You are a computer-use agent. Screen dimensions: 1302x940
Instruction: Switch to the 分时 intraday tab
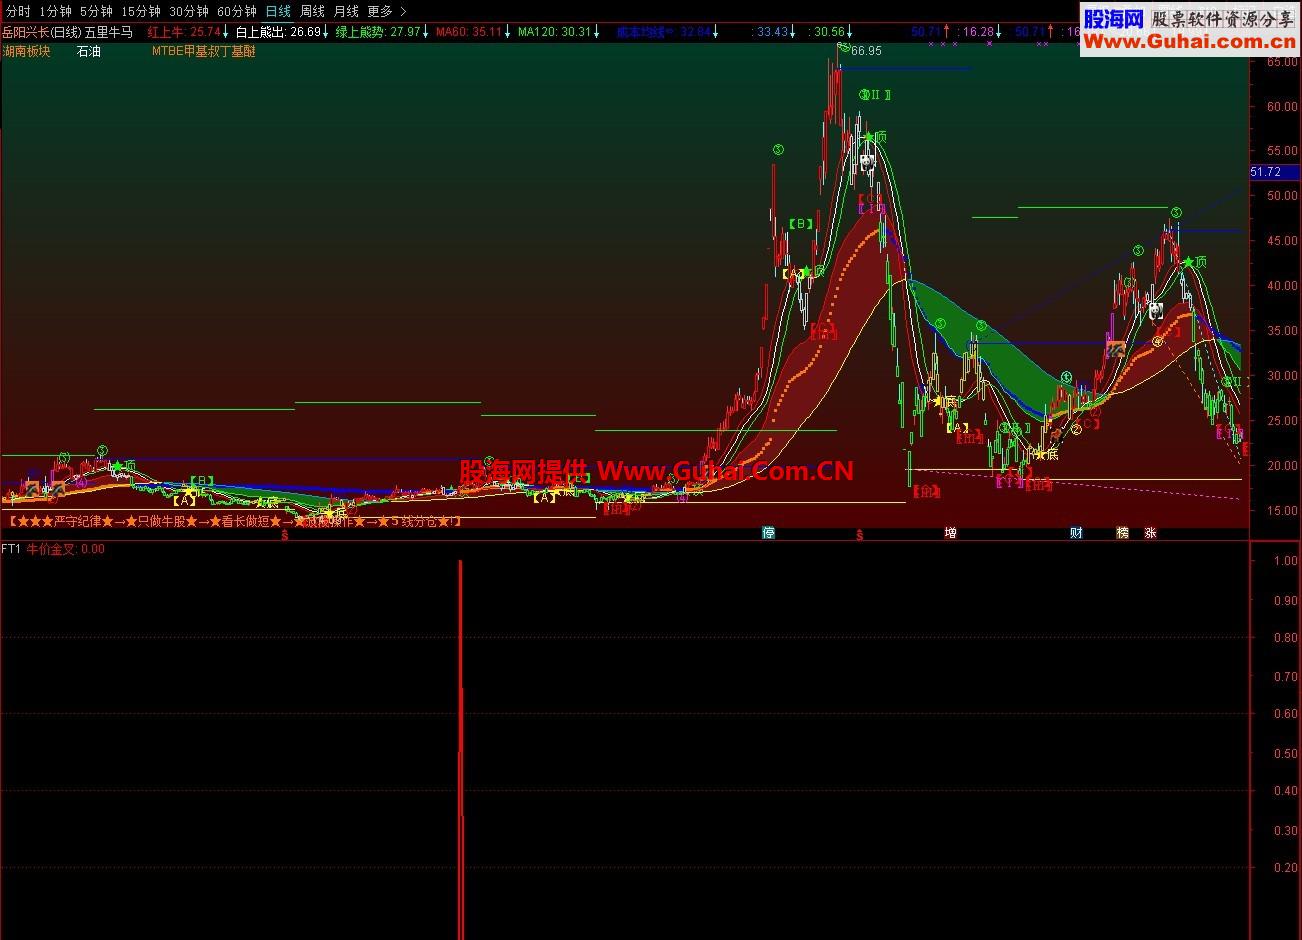tap(18, 11)
